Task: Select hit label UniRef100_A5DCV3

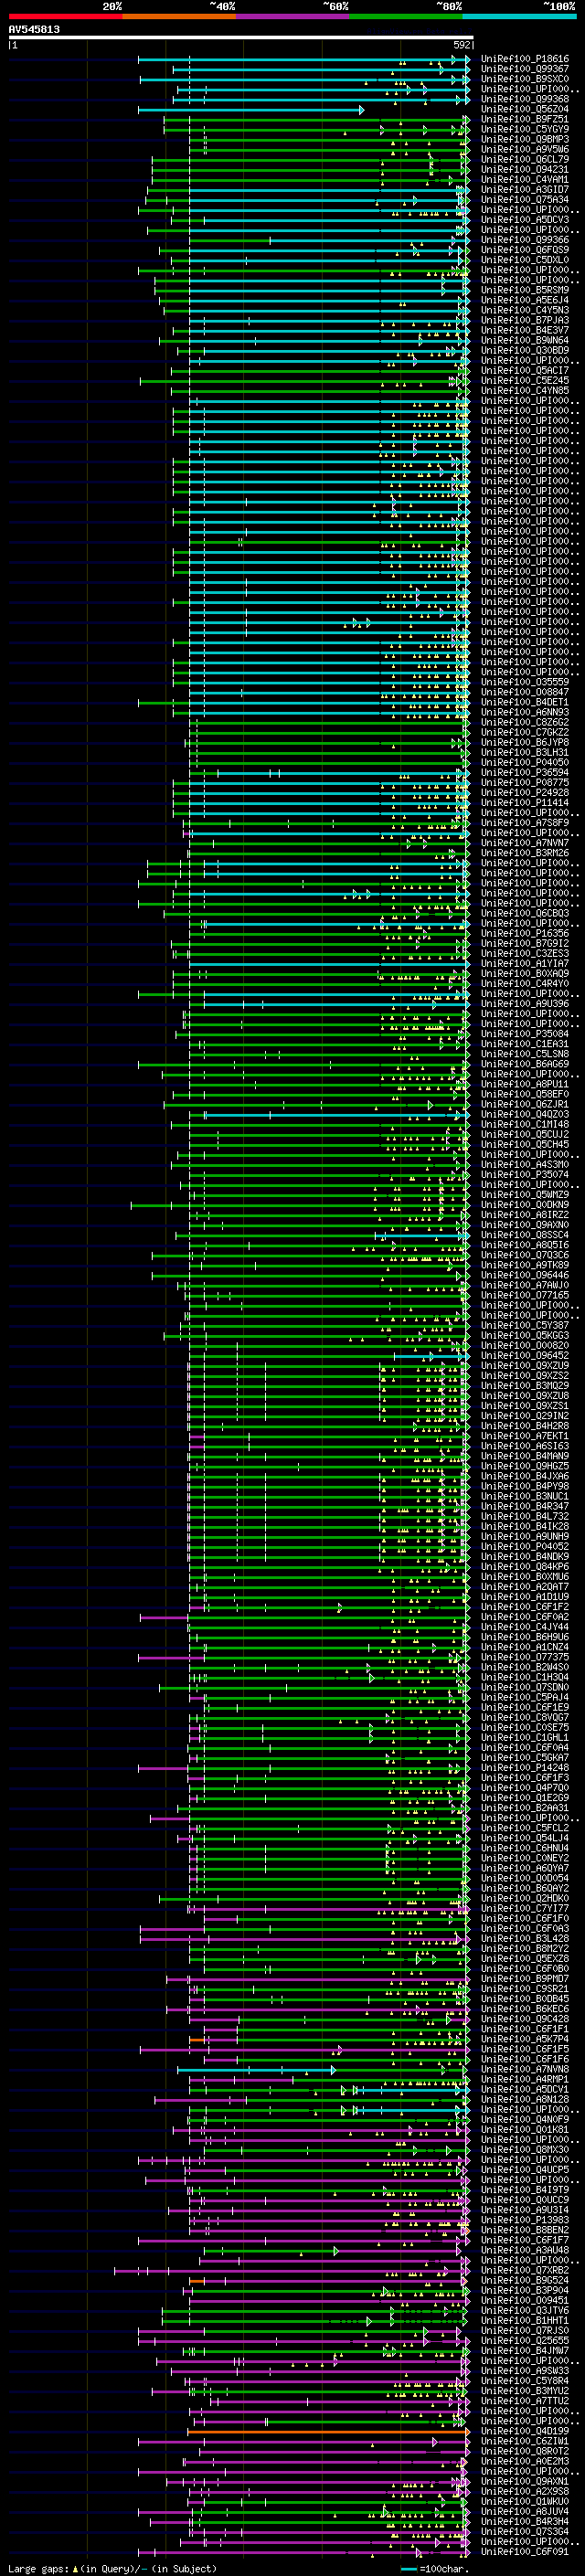Action: point(524,220)
